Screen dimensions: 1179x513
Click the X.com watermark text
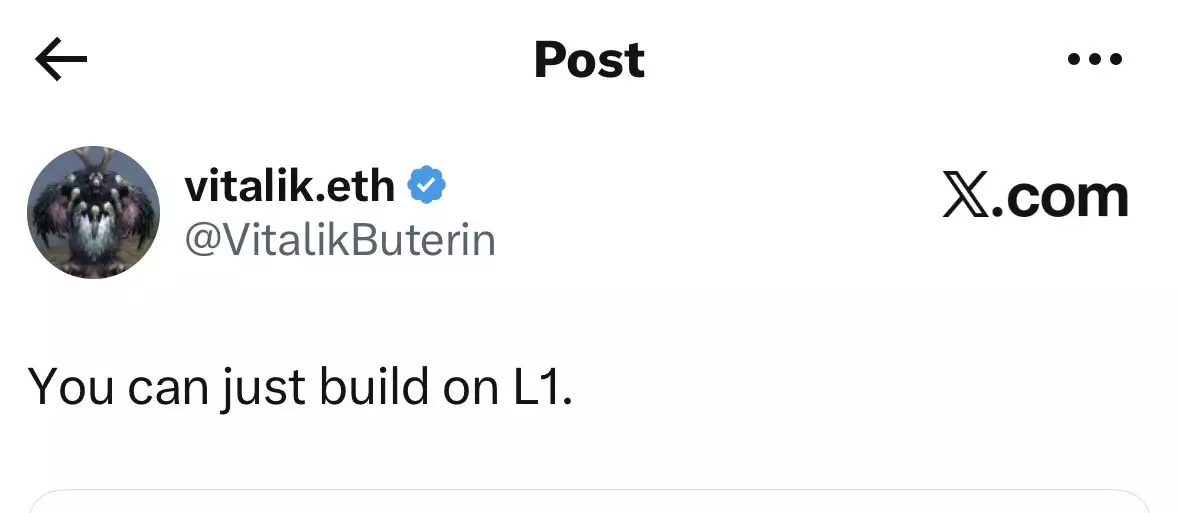pyautogui.click(x=1035, y=197)
